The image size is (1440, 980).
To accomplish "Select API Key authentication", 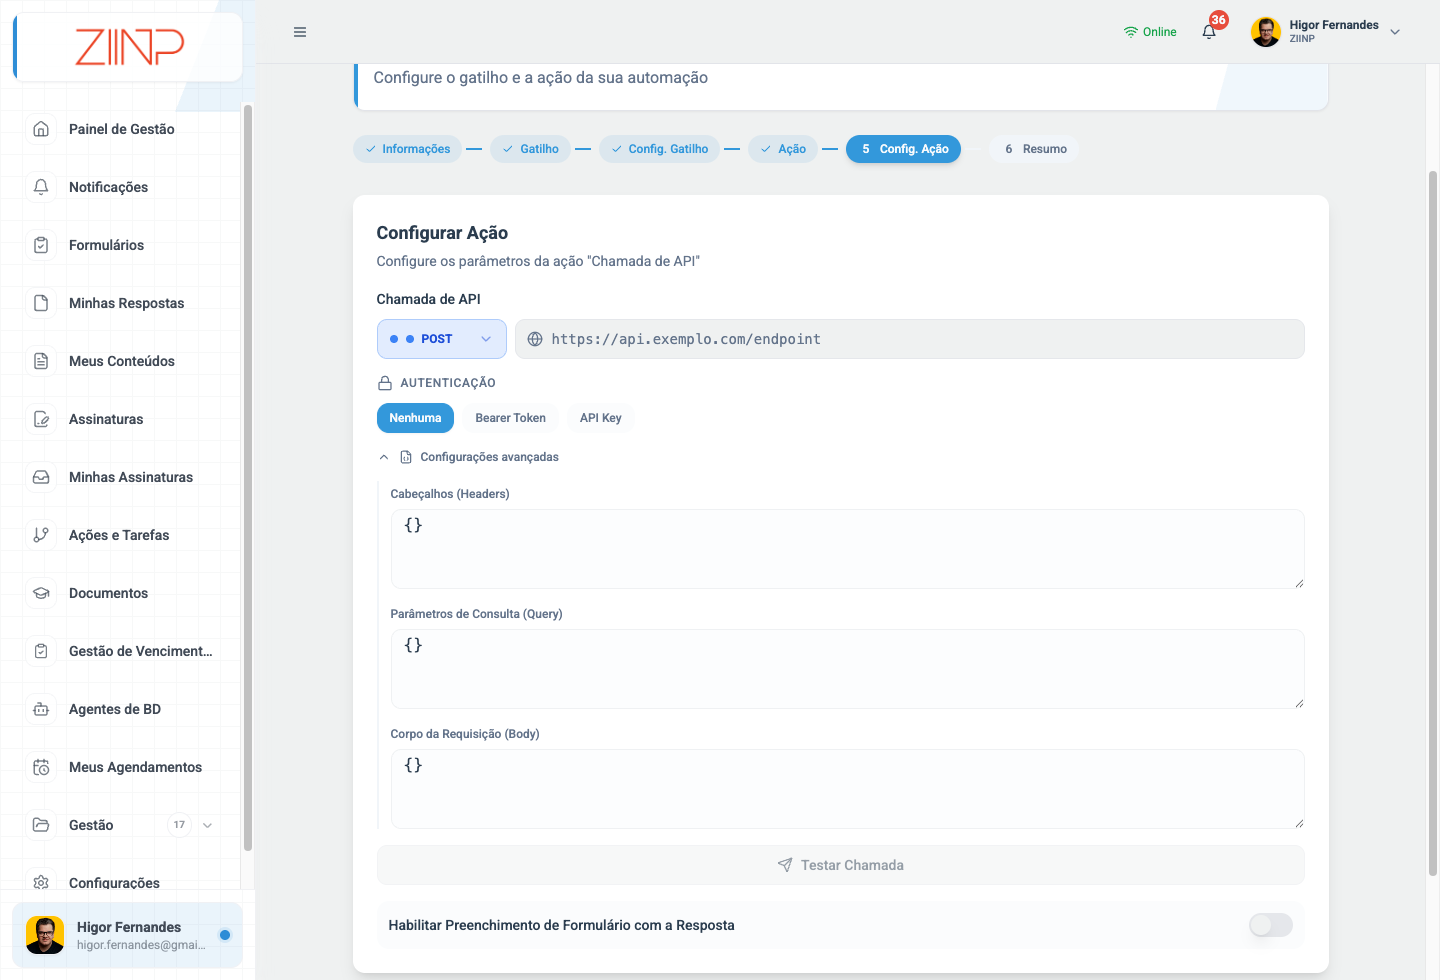I will click(x=601, y=418).
